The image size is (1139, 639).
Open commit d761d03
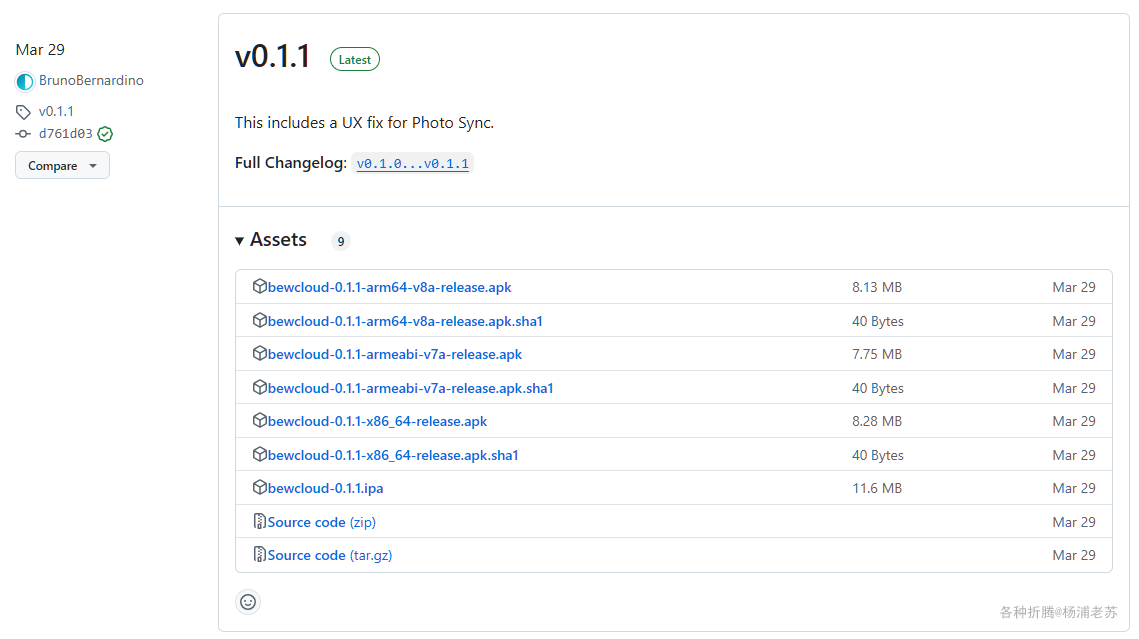point(66,134)
